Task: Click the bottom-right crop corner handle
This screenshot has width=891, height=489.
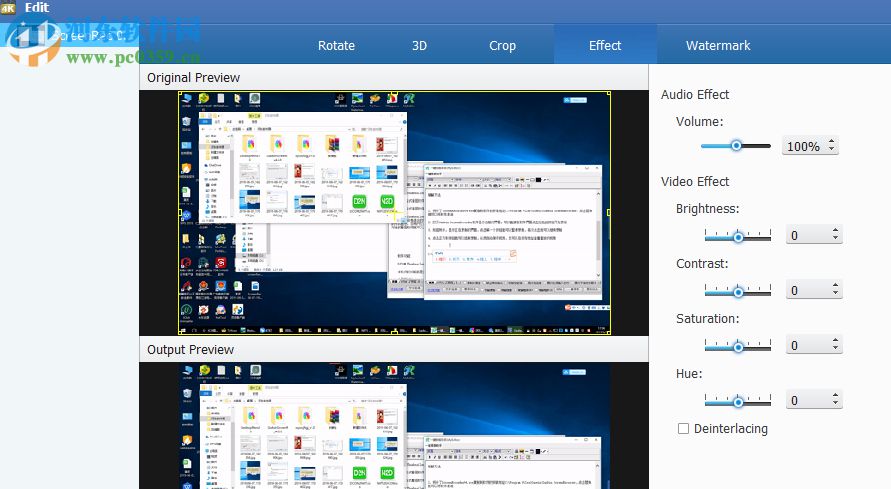Action: pyautogui.click(x=609, y=332)
